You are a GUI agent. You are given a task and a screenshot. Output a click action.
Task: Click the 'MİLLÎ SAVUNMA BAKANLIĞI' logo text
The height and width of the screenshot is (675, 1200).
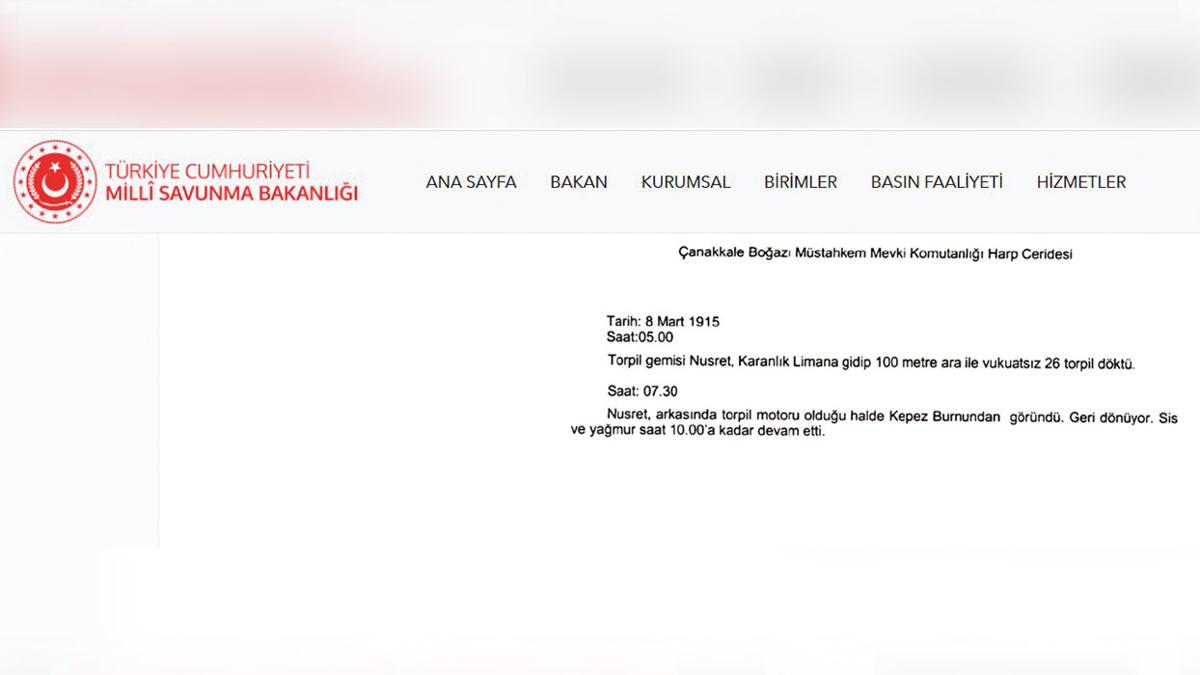click(231, 193)
